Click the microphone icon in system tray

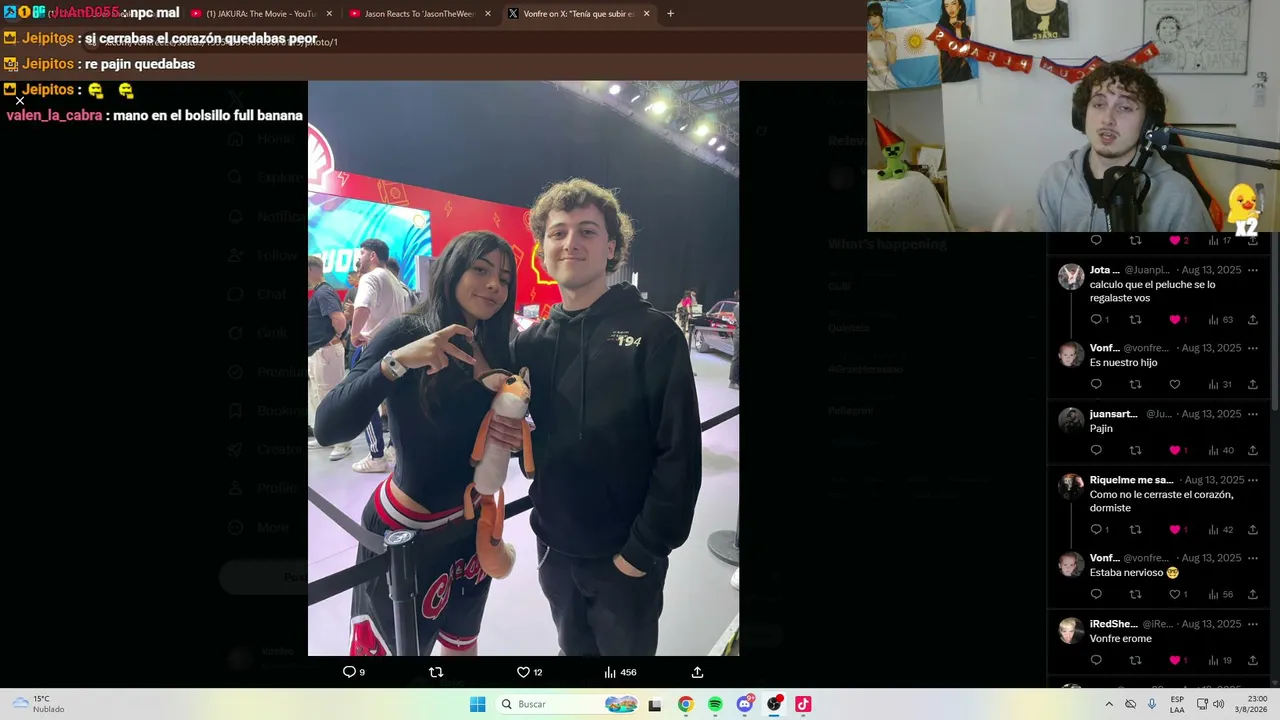(1152, 704)
